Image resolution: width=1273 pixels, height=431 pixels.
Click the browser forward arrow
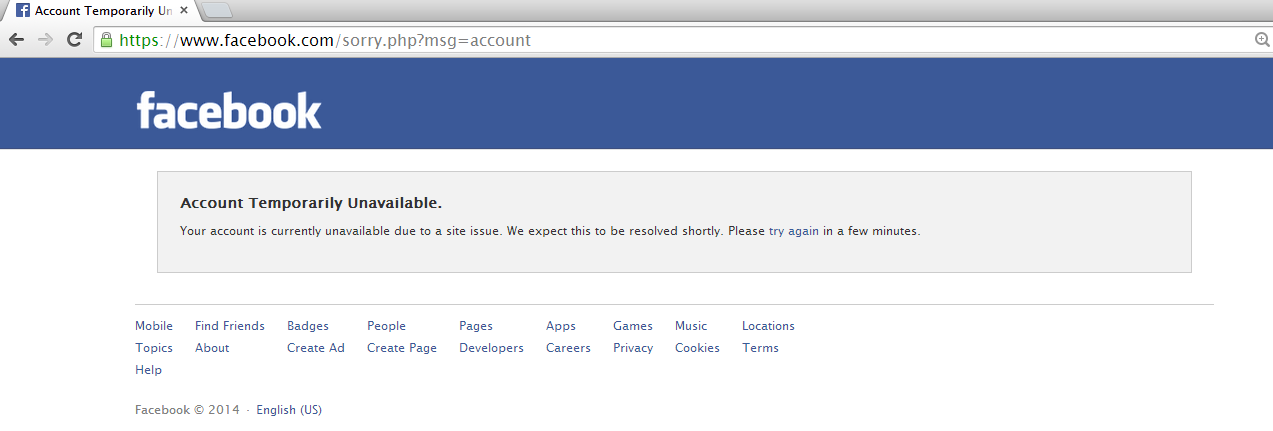[45, 40]
